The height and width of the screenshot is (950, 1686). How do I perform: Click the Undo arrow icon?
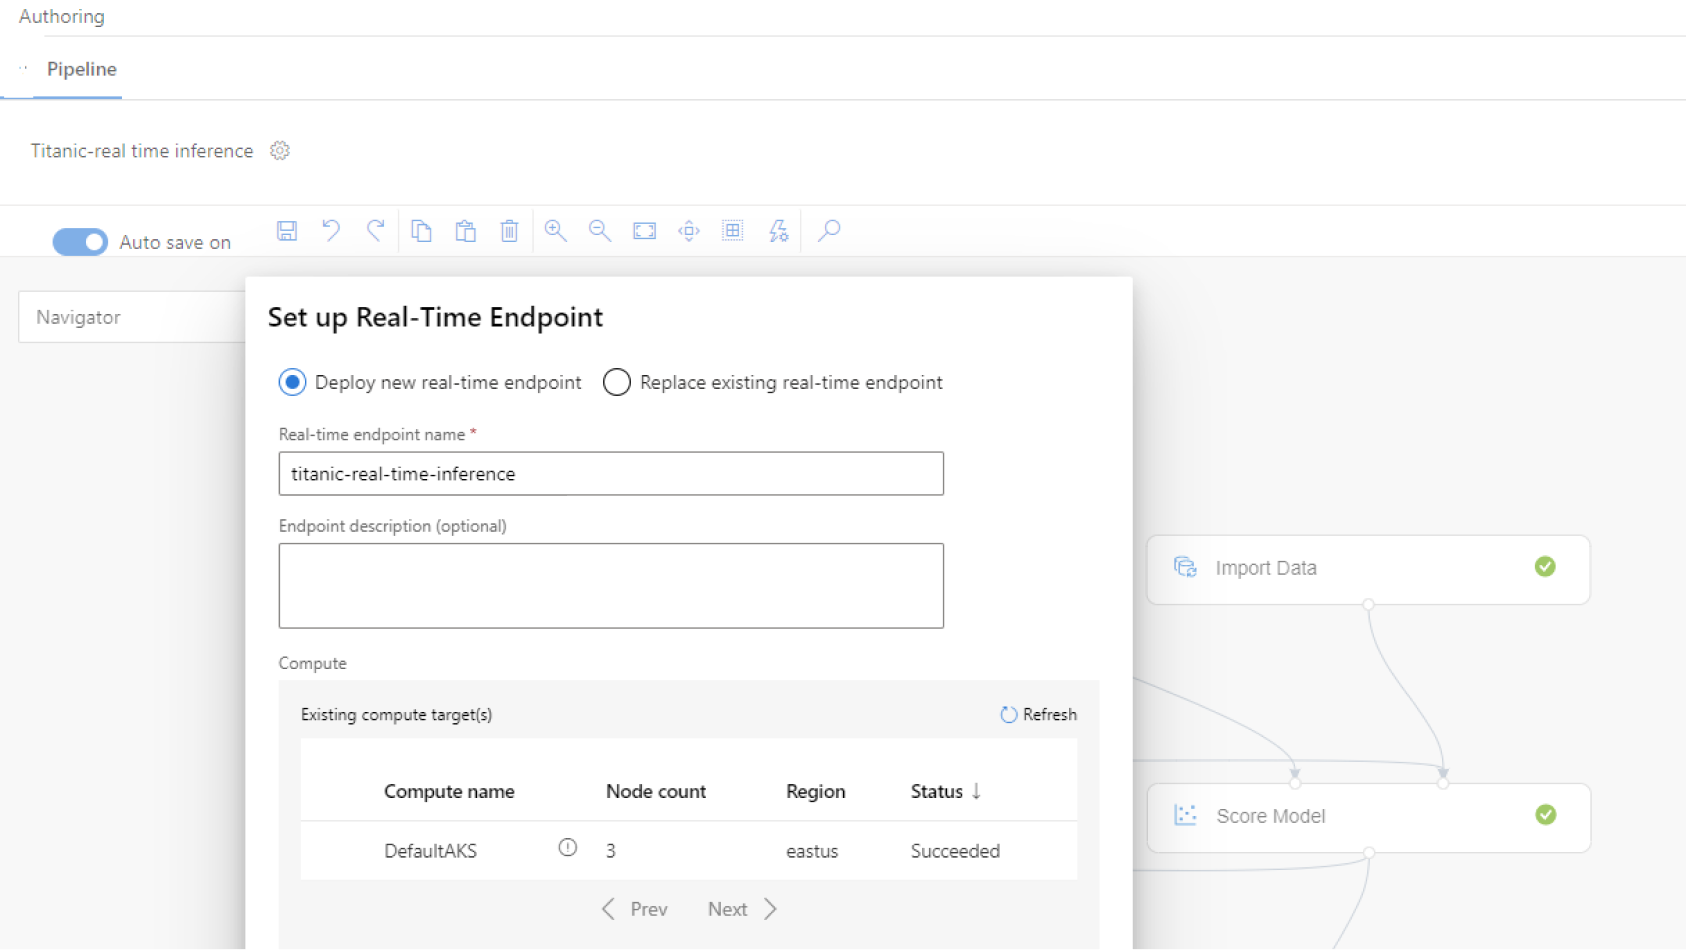click(x=331, y=231)
